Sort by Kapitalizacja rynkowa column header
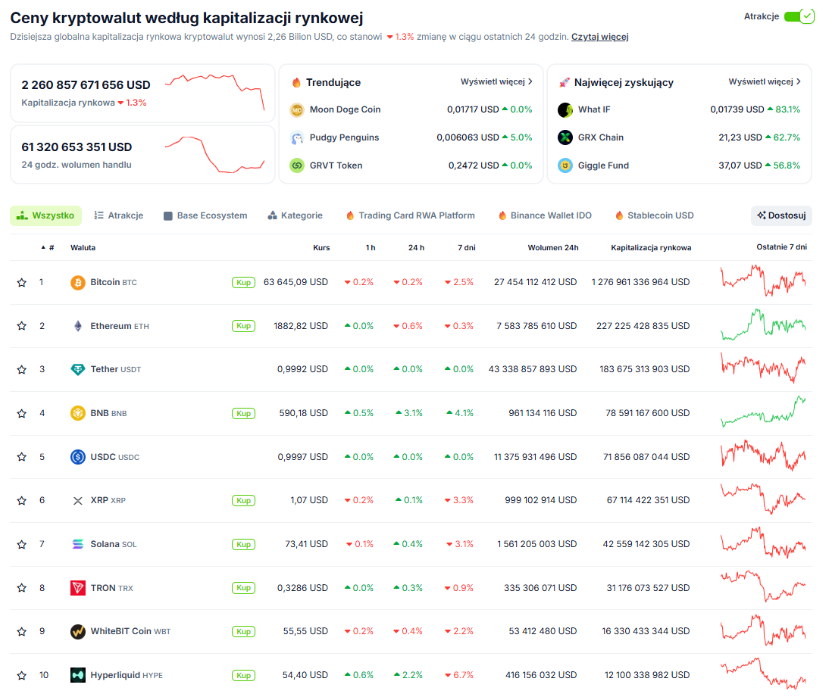The width and height of the screenshot is (825, 699). (651, 248)
